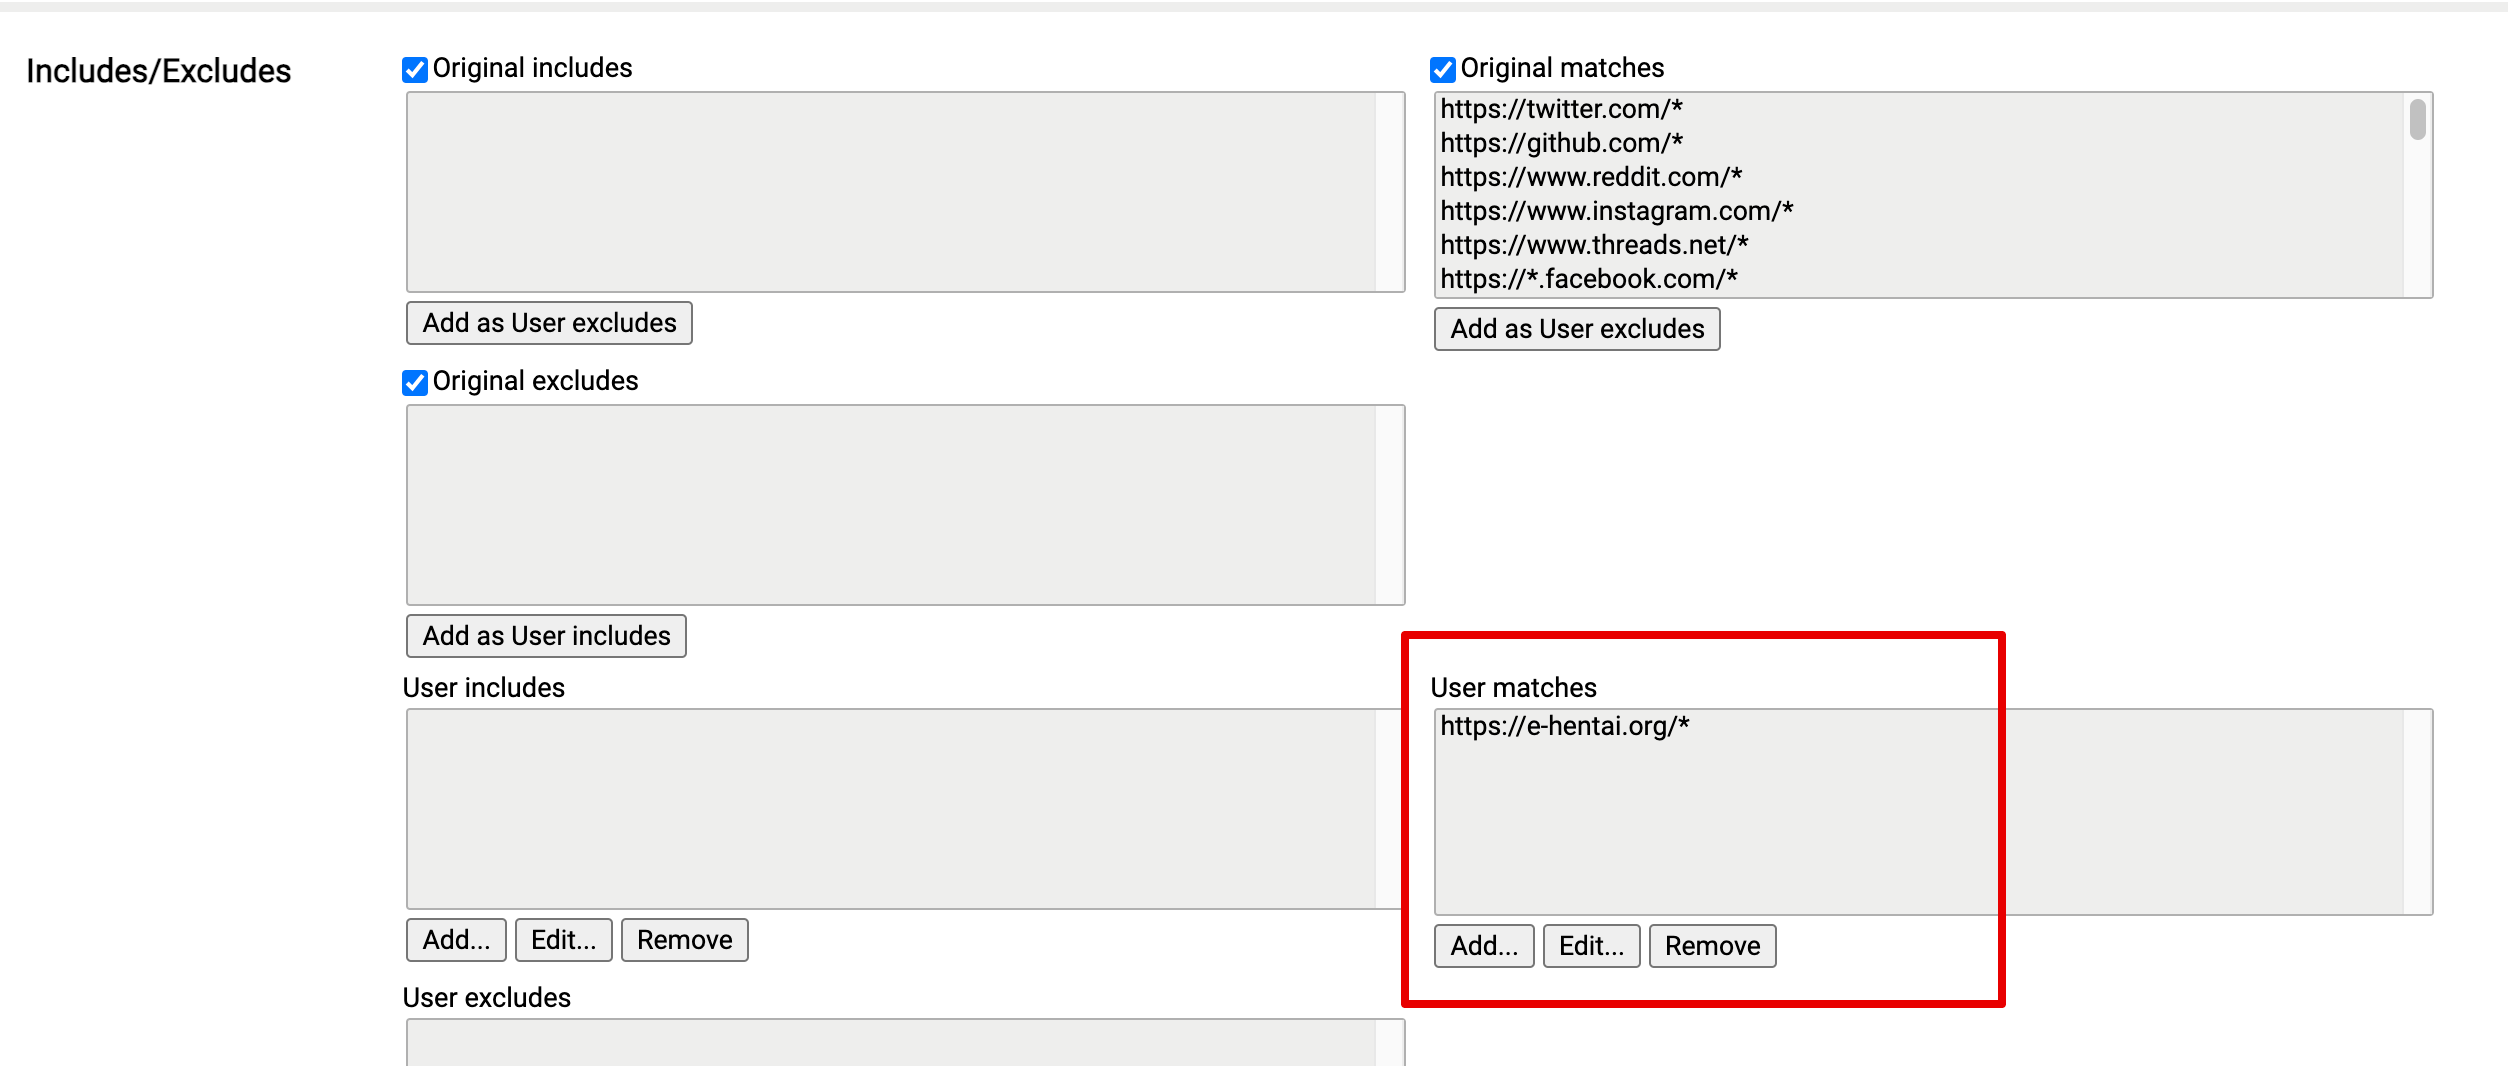Enable the Original includes checkbox
This screenshot has height=1066, width=2508.
tap(416, 68)
